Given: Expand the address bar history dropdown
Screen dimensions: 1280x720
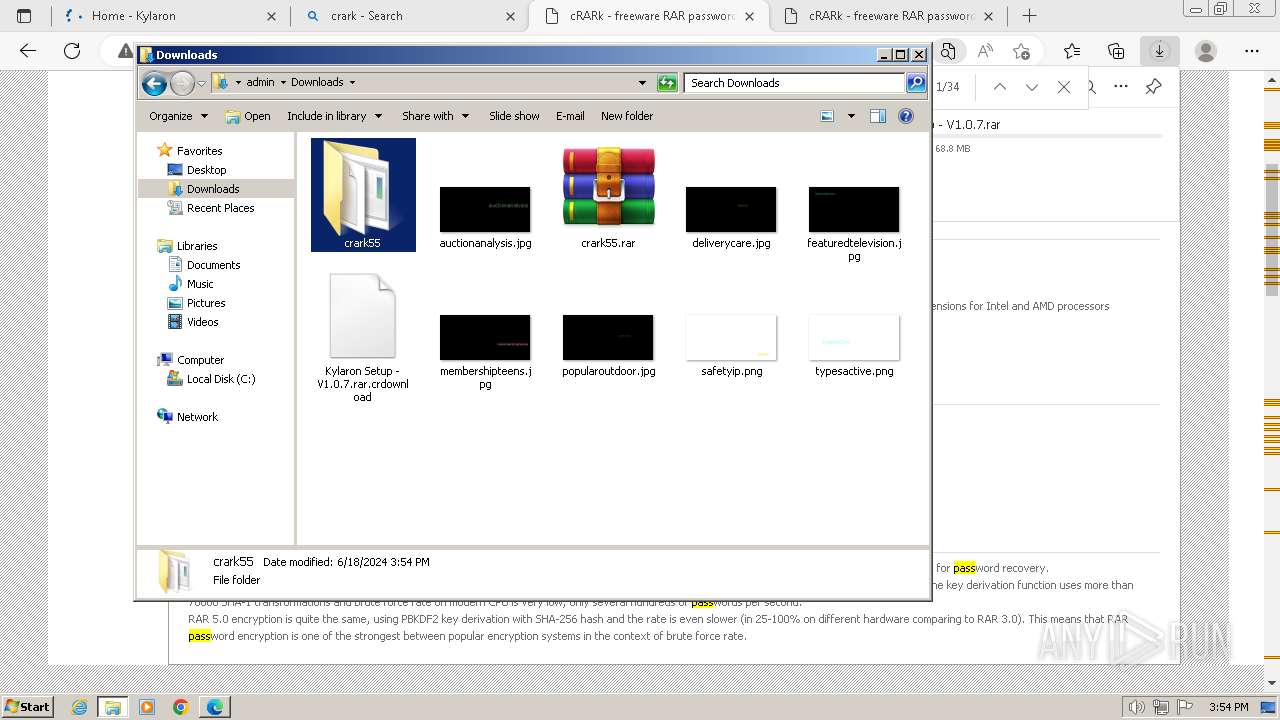Looking at the screenshot, I should pos(642,83).
